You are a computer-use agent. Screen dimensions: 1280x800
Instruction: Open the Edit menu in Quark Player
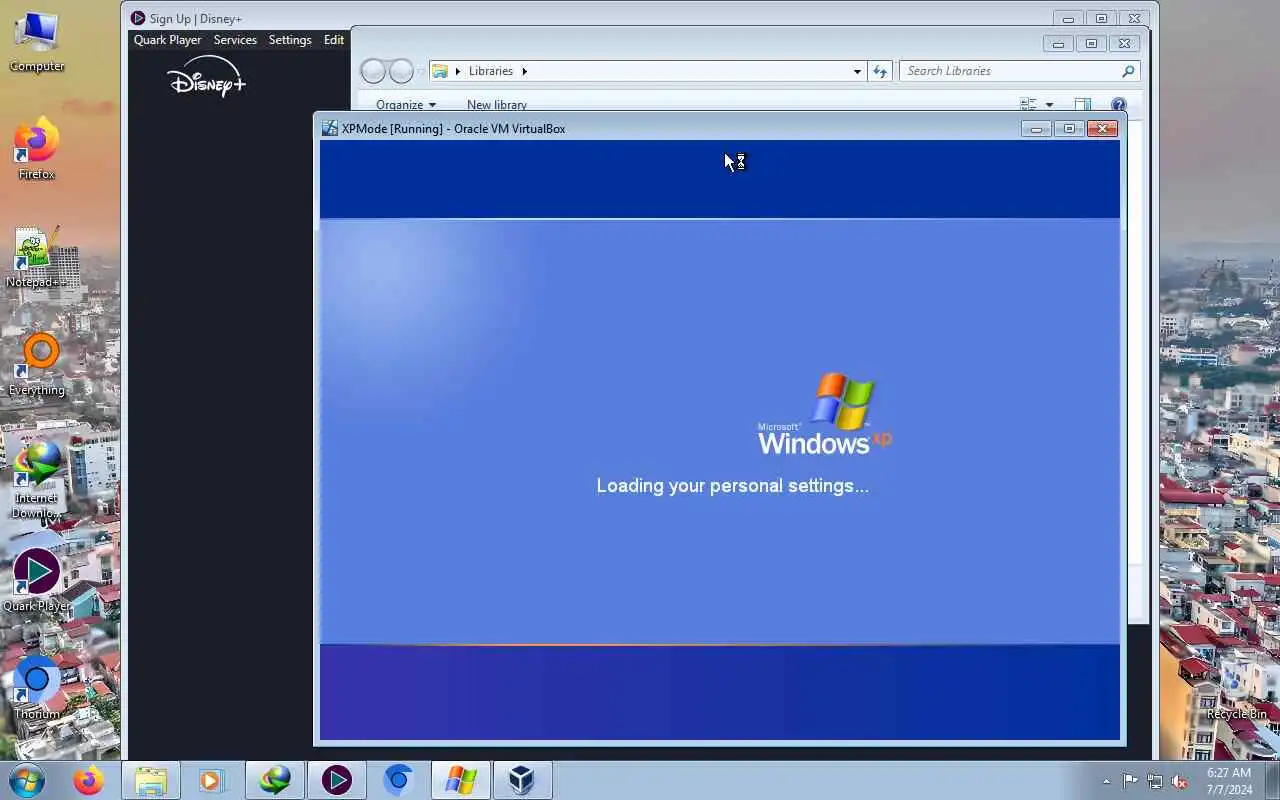pos(334,40)
